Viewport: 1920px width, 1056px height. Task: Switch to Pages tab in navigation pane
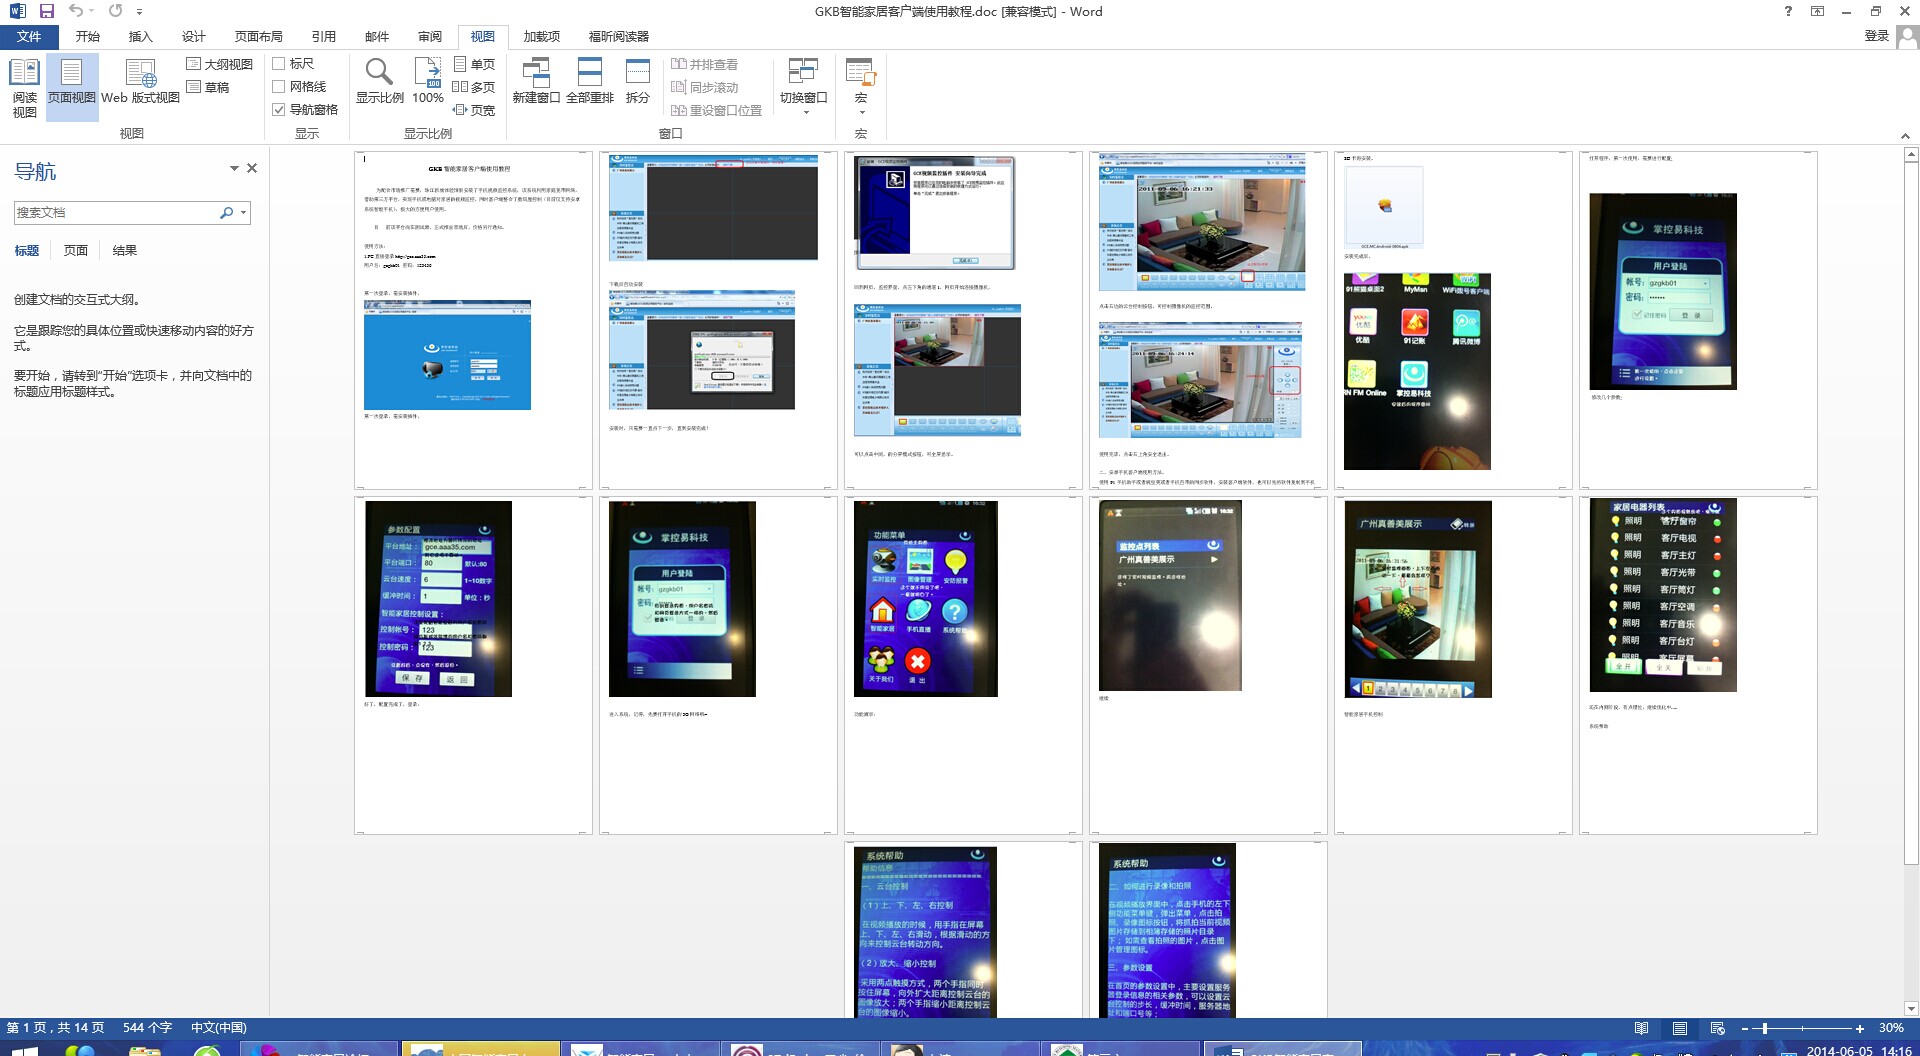point(76,251)
